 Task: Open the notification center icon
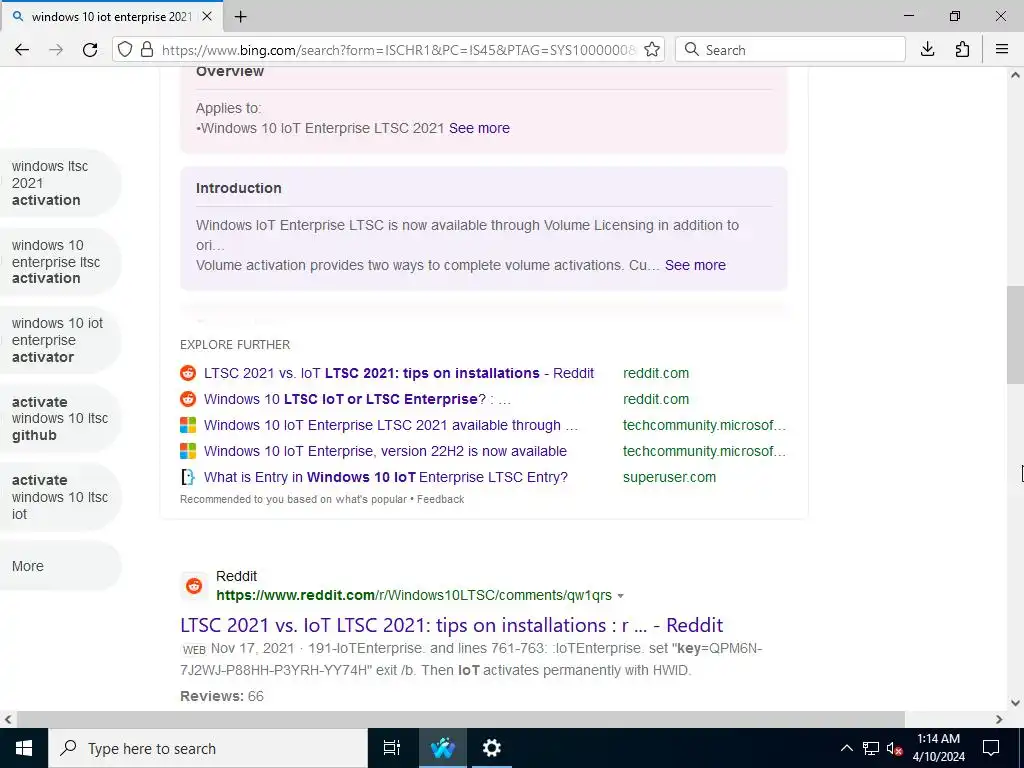991,748
